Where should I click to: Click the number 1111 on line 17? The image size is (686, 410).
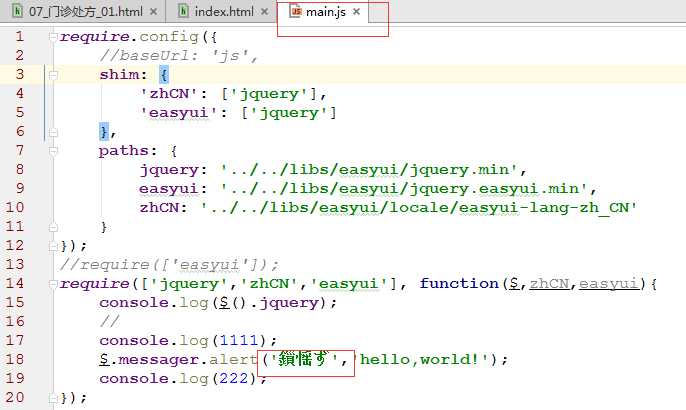239,340
